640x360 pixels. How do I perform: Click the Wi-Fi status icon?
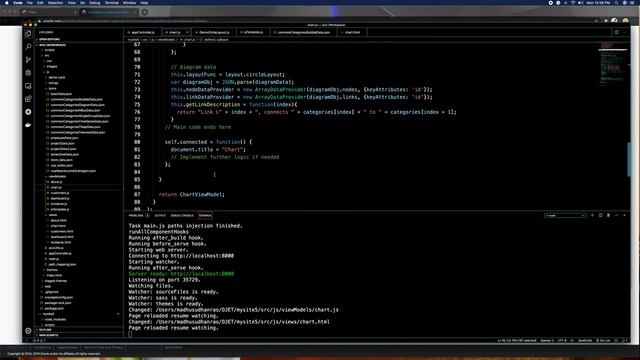[573, 2]
